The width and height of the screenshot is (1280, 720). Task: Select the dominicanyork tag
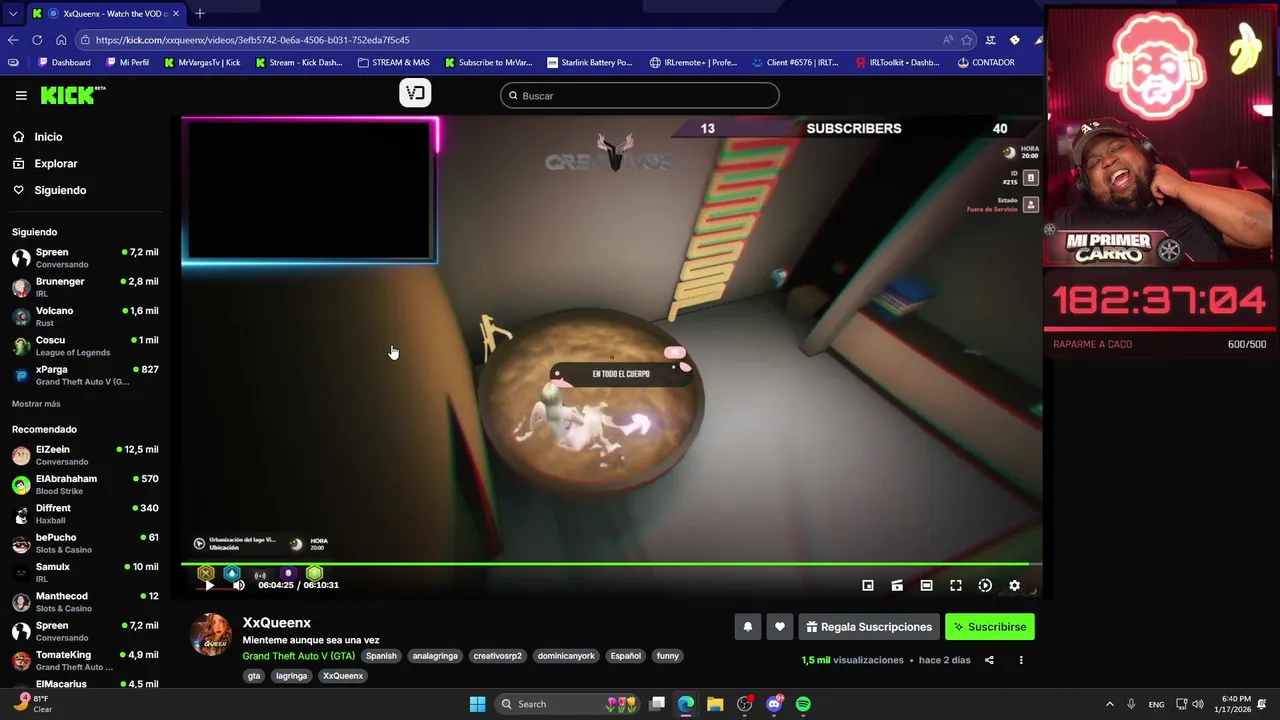click(566, 656)
